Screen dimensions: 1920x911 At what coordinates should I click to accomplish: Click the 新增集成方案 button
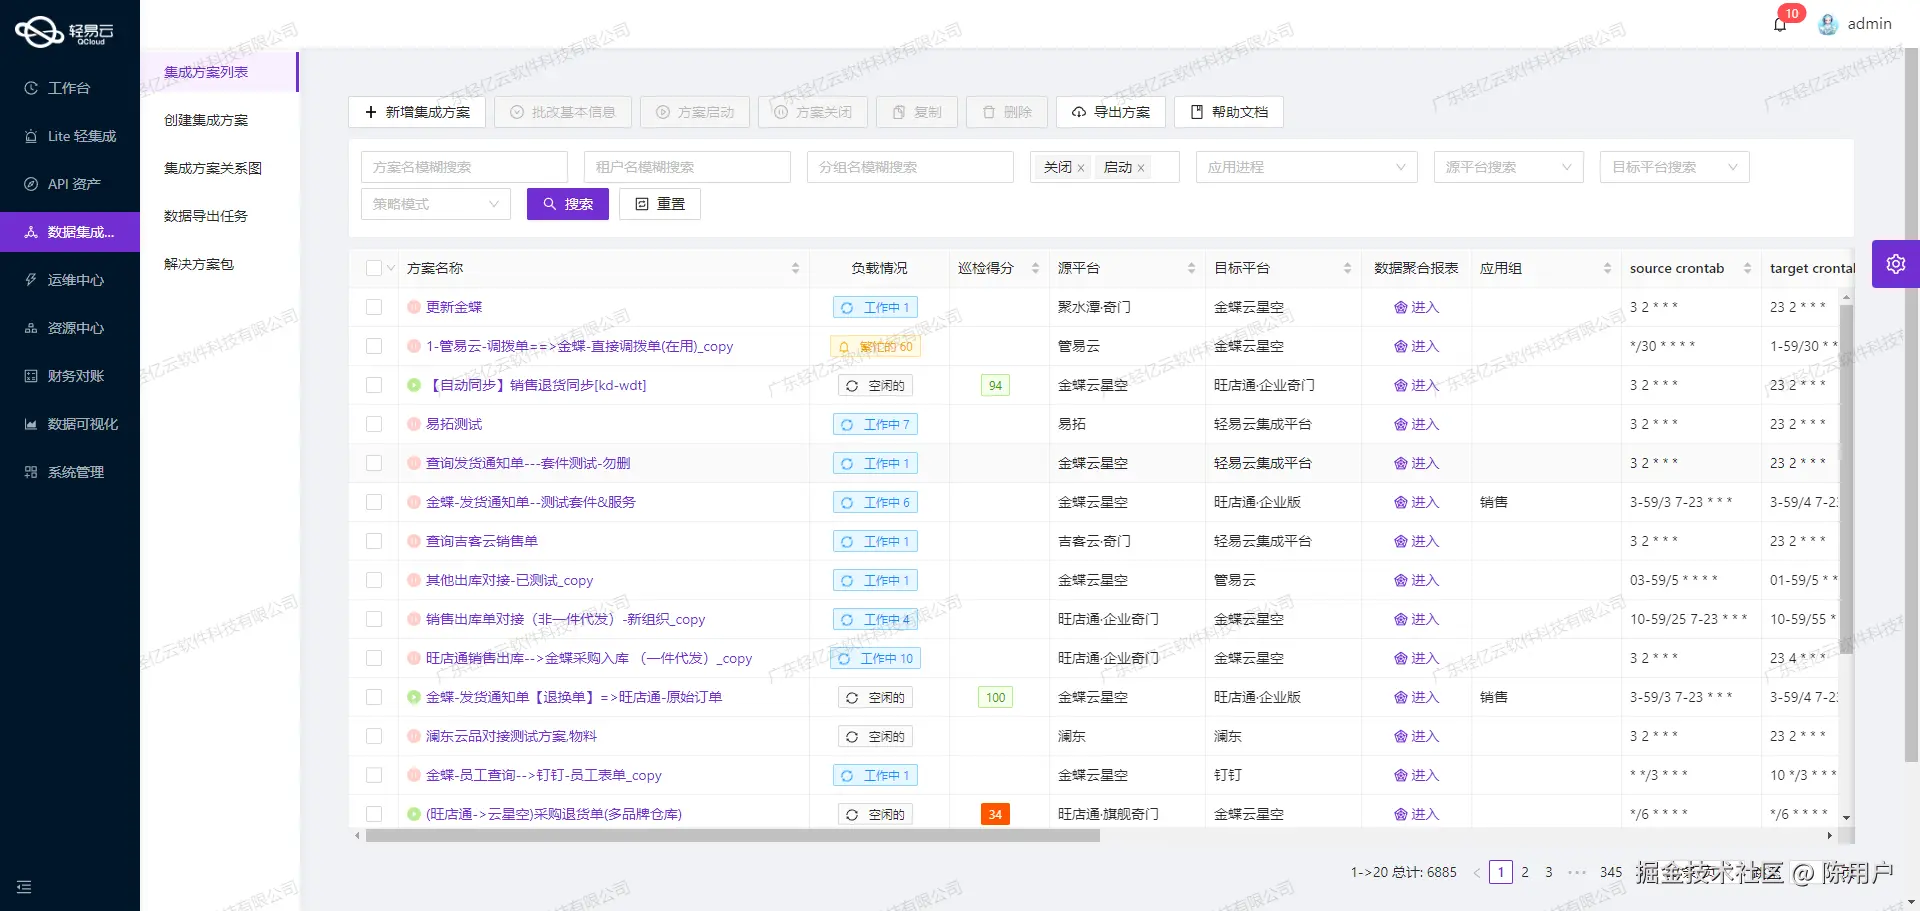point(416,112)
